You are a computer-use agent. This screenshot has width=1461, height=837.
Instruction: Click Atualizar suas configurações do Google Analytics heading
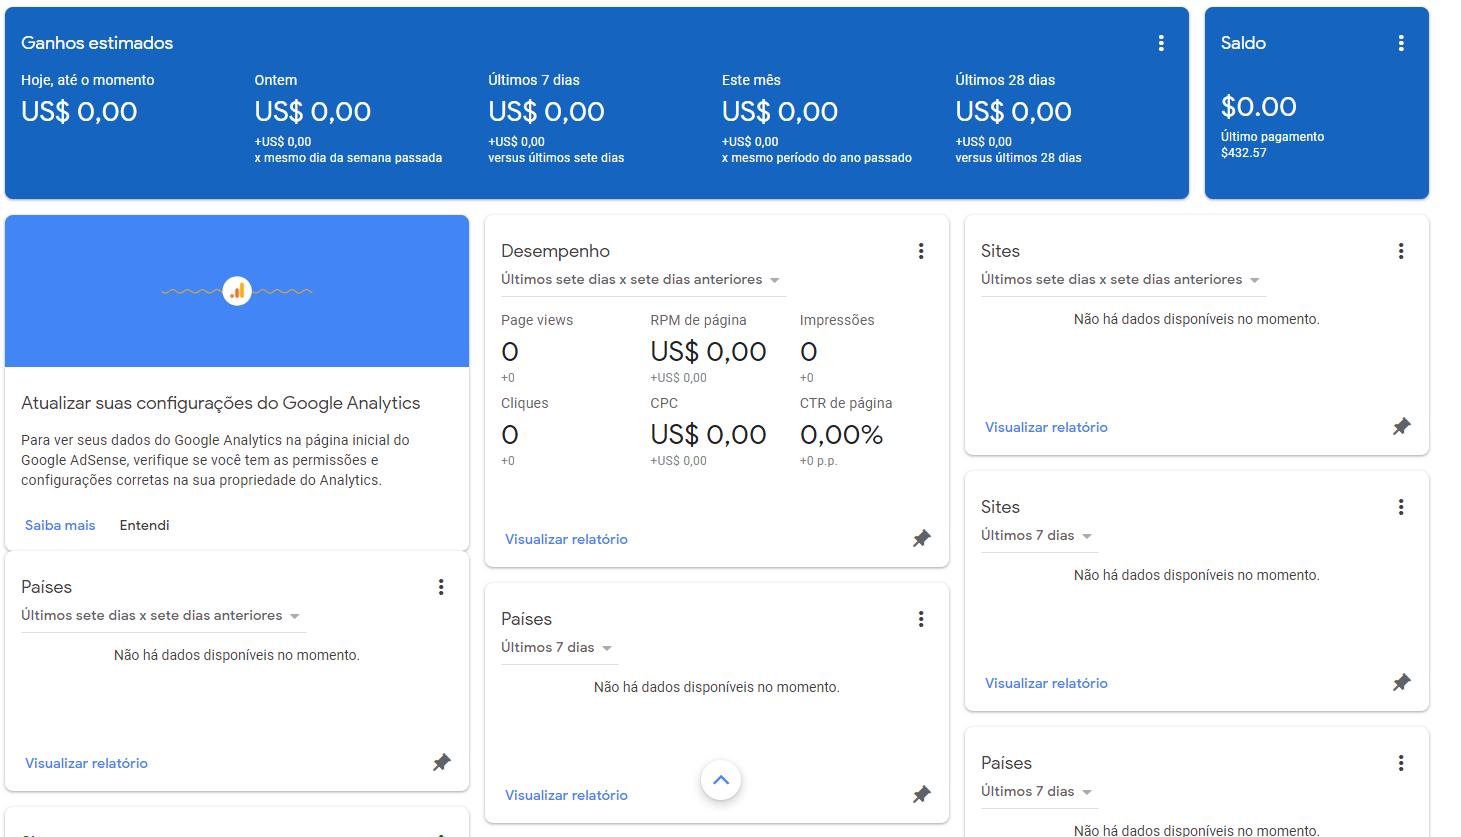[x=221, y=403]
